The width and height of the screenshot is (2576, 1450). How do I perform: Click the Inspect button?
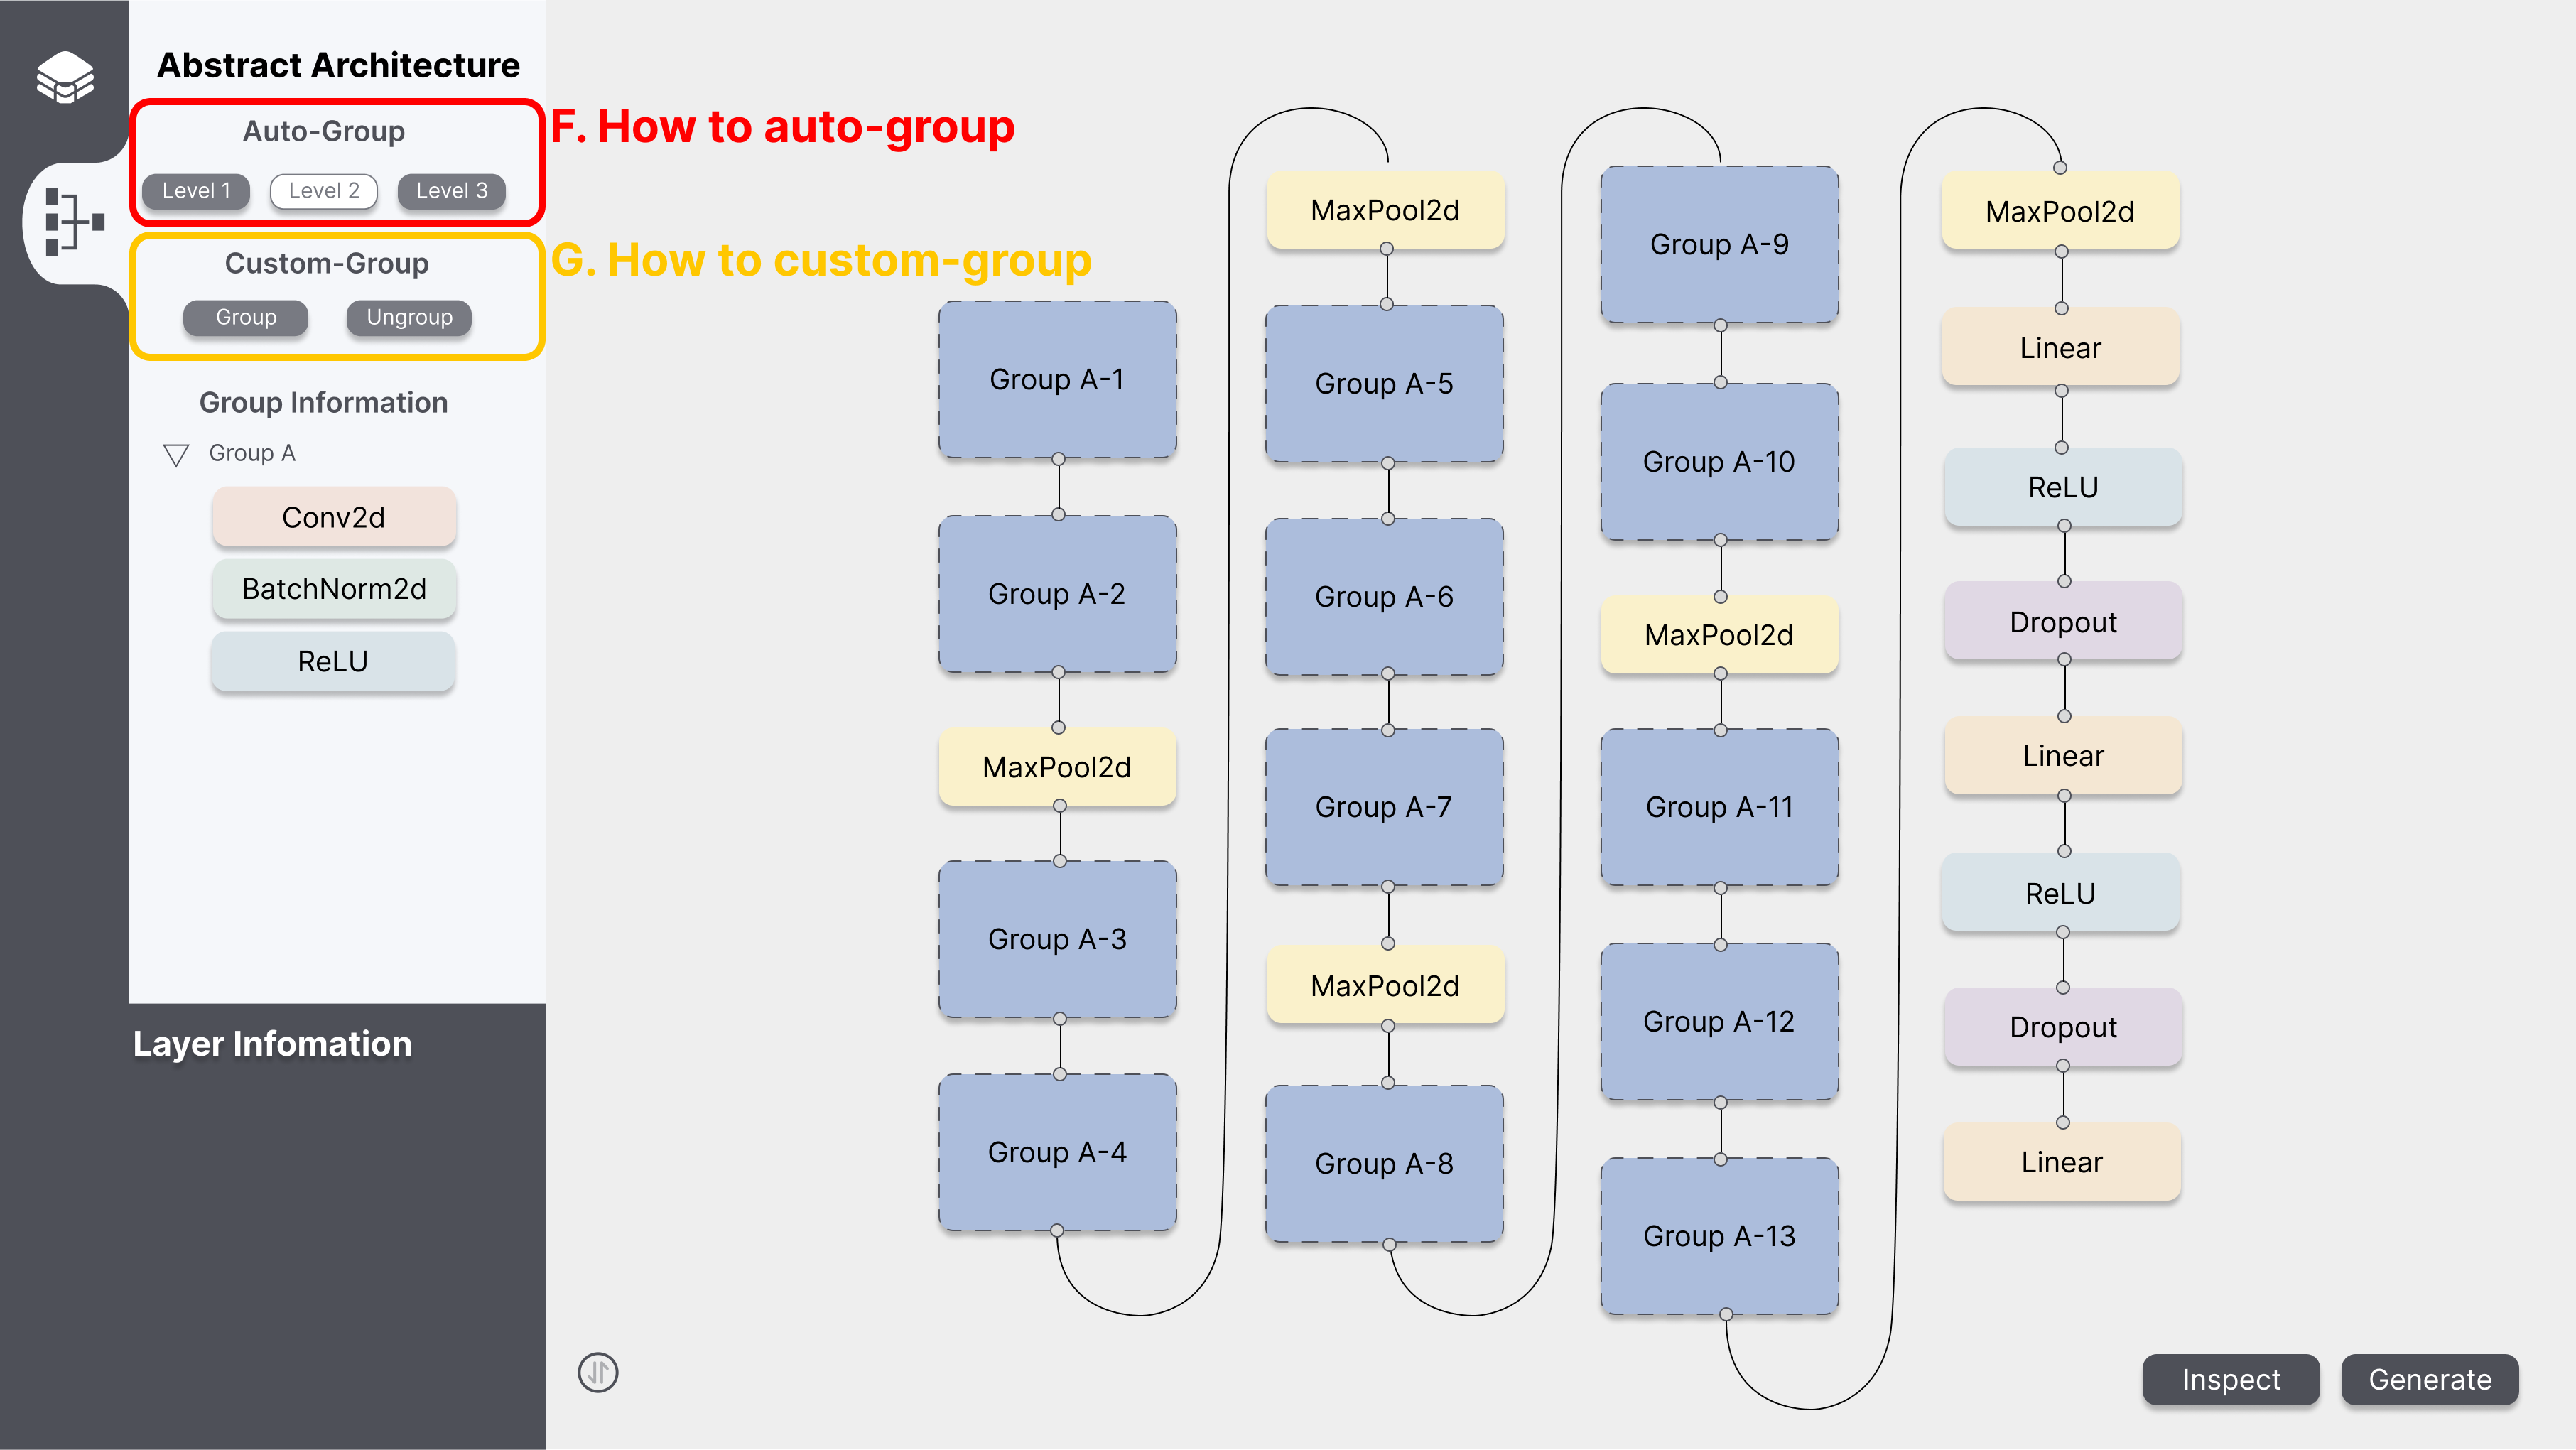point(2230,1379)
